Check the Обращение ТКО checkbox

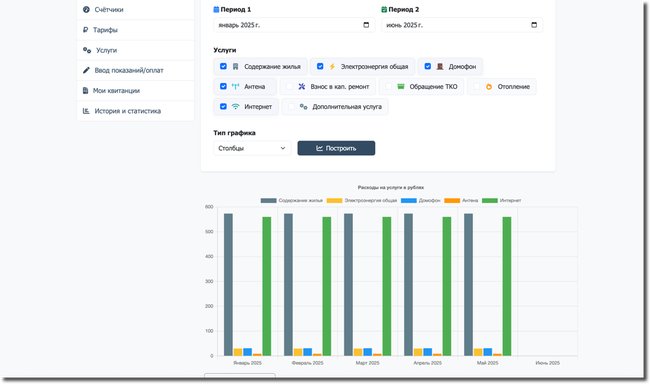(388, 86)
